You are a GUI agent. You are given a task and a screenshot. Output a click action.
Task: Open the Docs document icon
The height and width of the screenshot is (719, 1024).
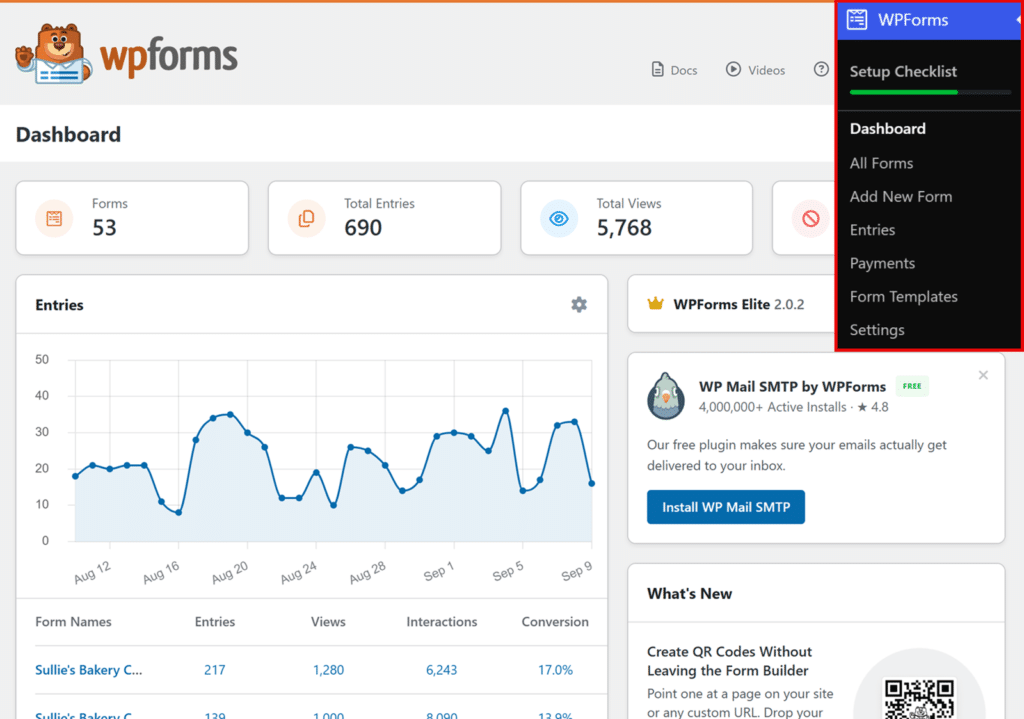(x=658, y=69)
